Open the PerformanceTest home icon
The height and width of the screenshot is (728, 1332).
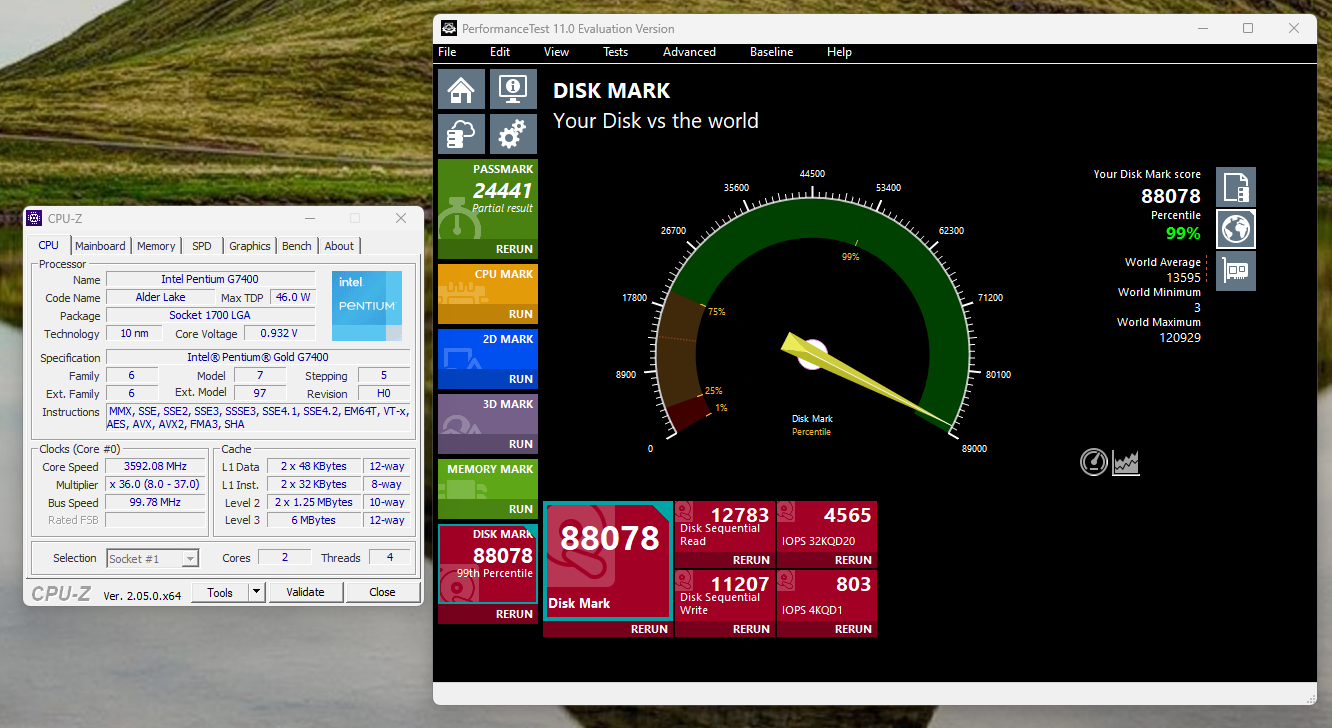pyautogui.click(x=461, y=89)
